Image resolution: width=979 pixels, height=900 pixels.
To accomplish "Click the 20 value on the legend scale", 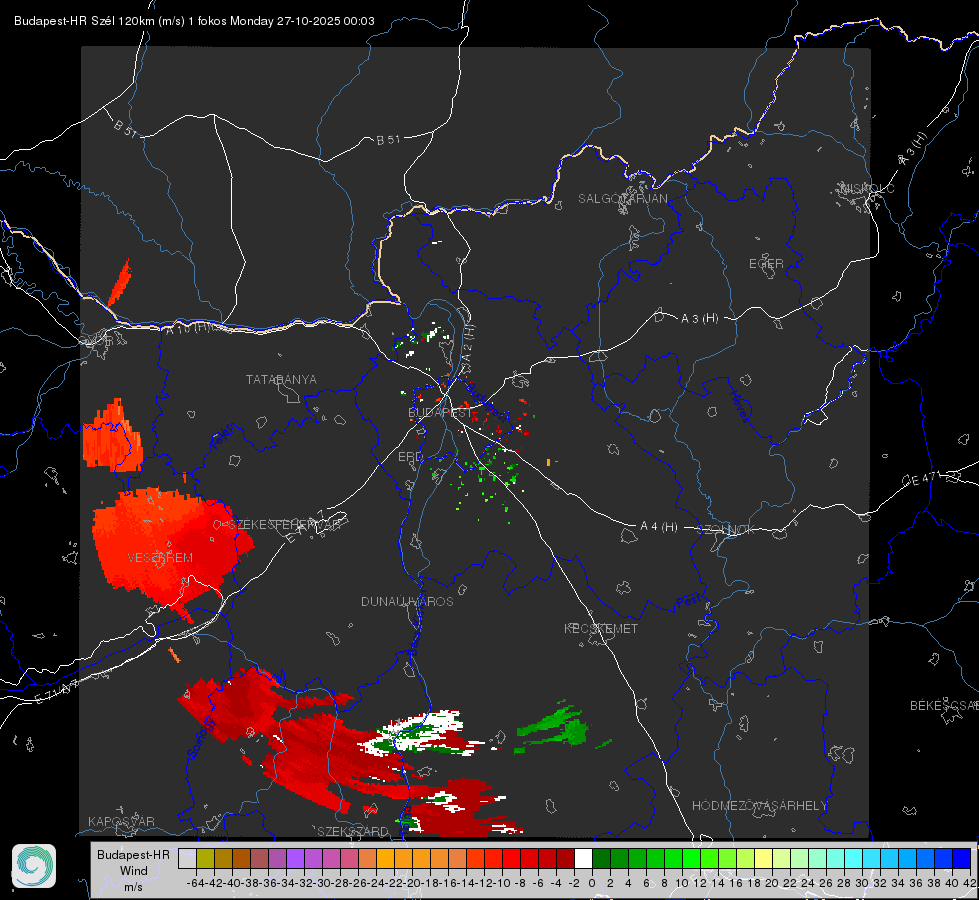I will click(x=772, y=883).
